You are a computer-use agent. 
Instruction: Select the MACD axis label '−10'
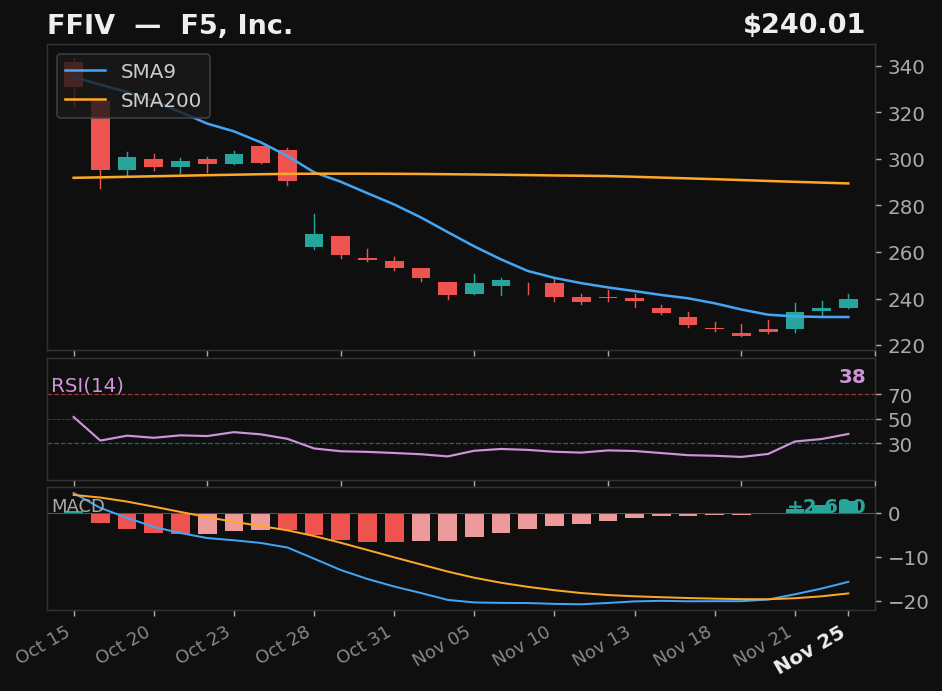pyautogui.click(x=908, y=559)
